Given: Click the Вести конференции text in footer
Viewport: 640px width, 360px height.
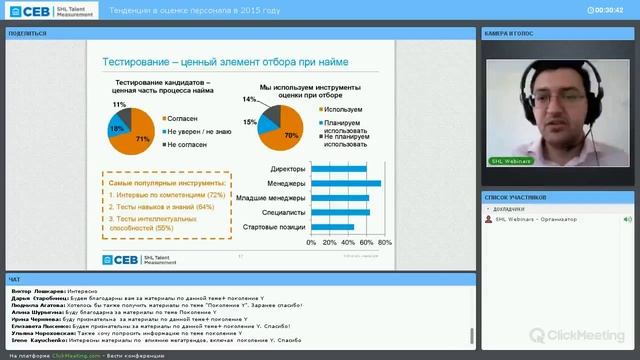Looking at the screenshot, I should [x=136, y=356].
